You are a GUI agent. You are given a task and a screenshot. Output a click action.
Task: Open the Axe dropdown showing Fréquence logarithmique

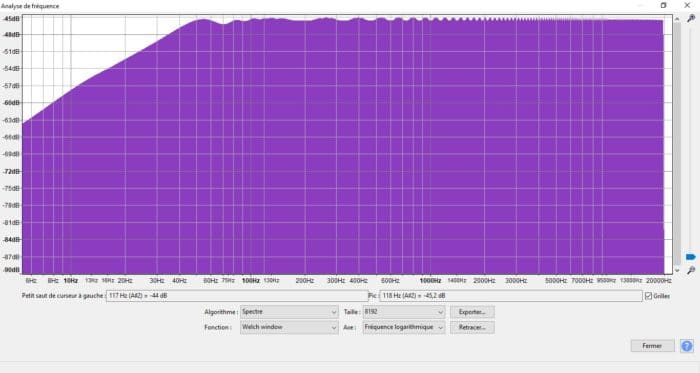[404, 327]
